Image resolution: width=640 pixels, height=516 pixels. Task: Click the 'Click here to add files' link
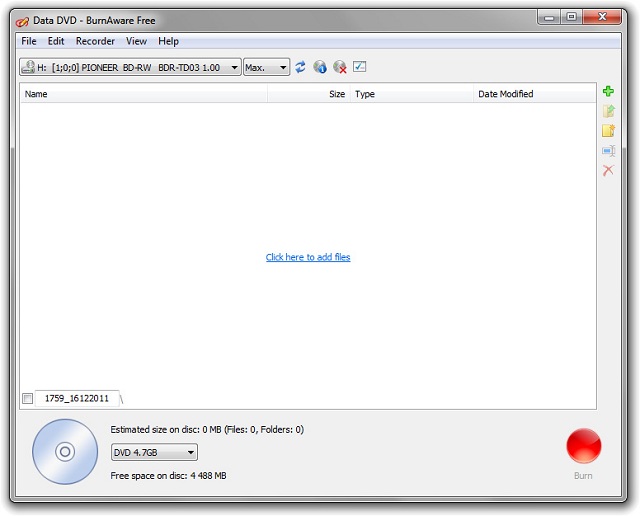point(308,257)
